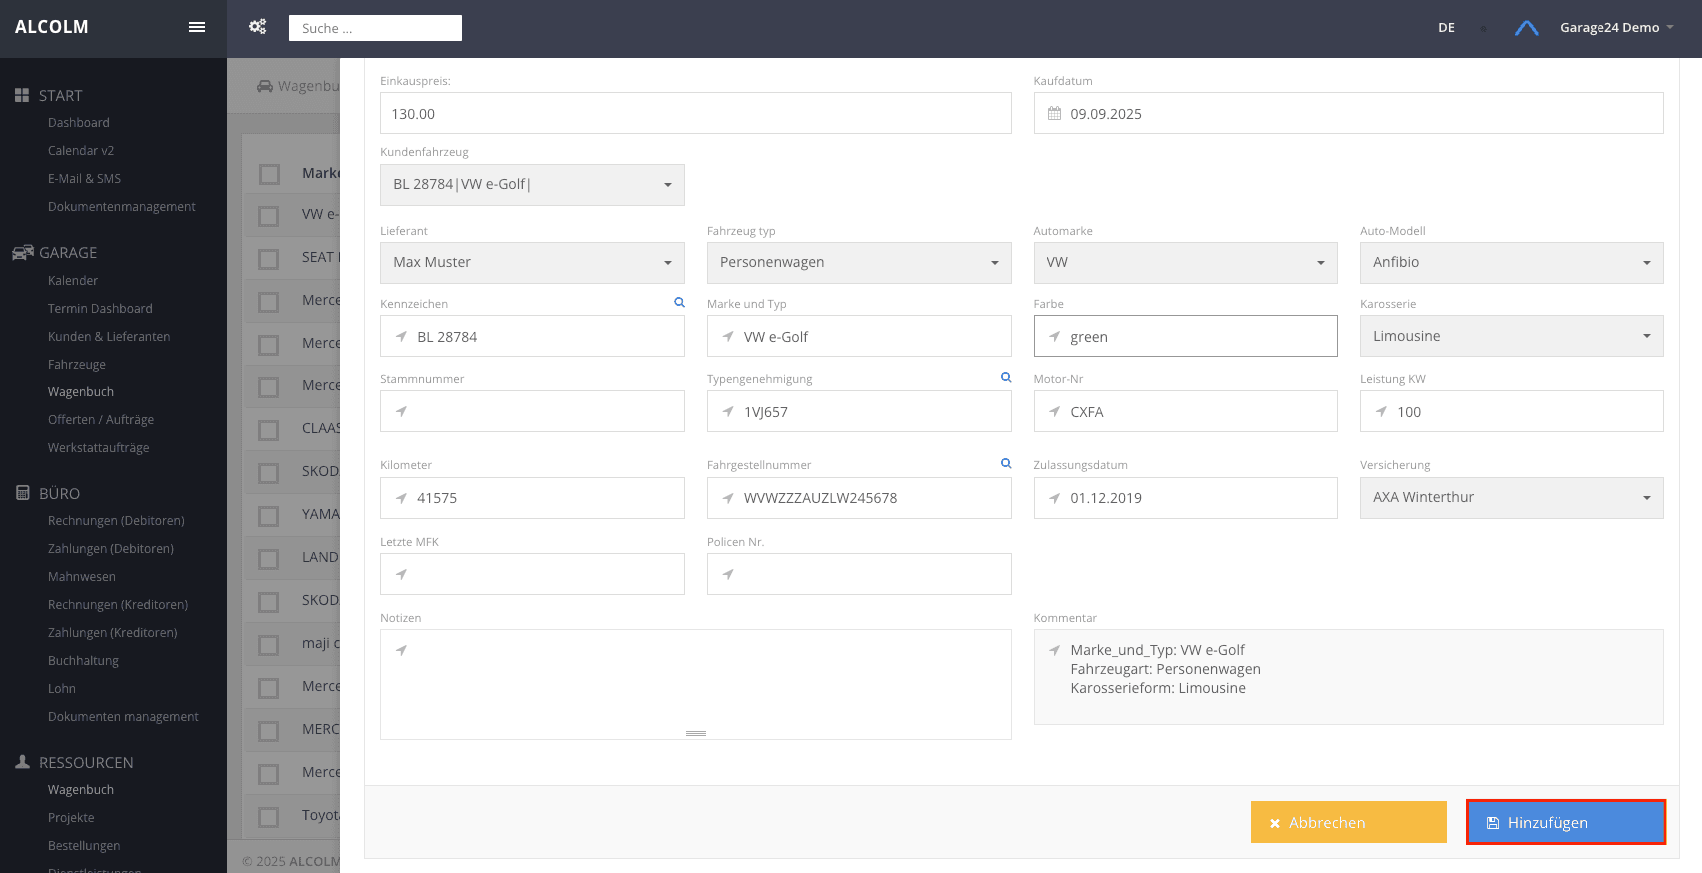
Task: Expand the Auto-Modell dropdown showing Anfibio
Action: click(x=1512, y=263)
